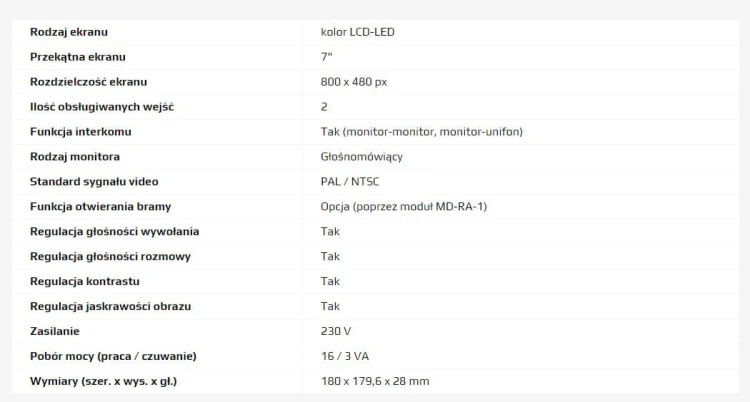This screenshot has height=402, width=750.
Task: Click the 'Funkcja interkomu' row label
Action: click(x=80, y=132)
